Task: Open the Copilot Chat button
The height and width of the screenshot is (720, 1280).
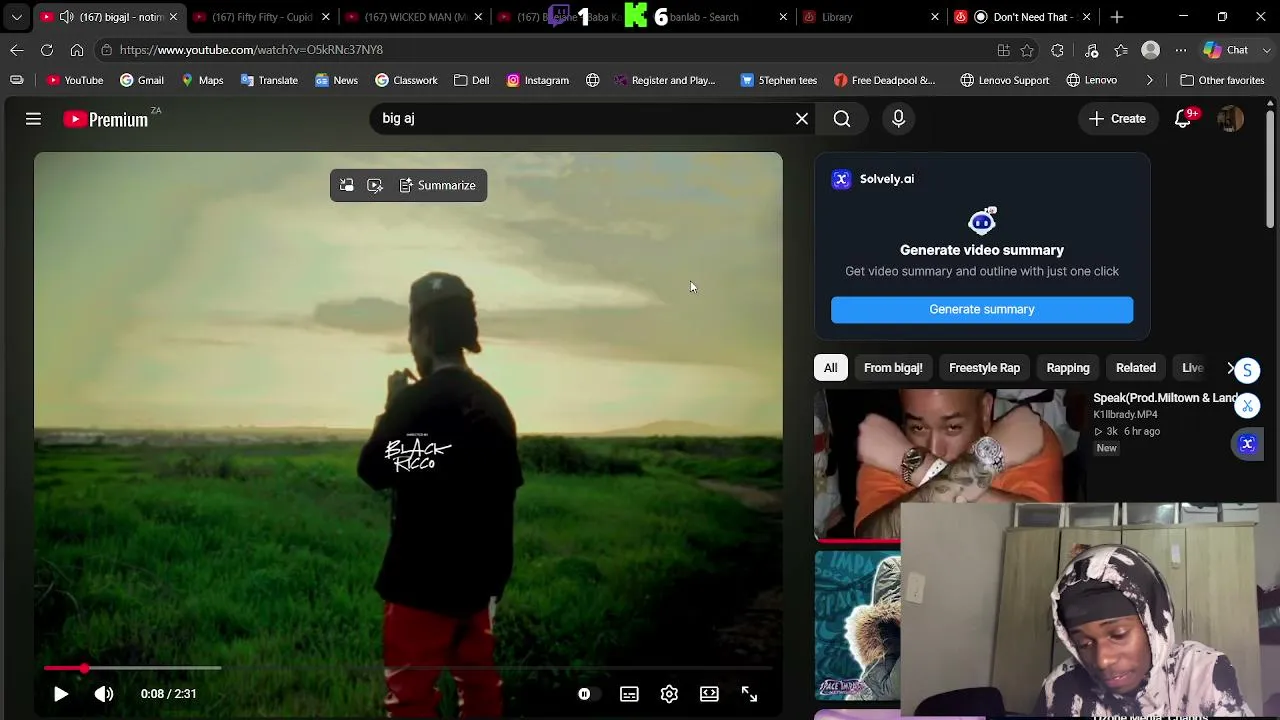Action: point(1227,50)
